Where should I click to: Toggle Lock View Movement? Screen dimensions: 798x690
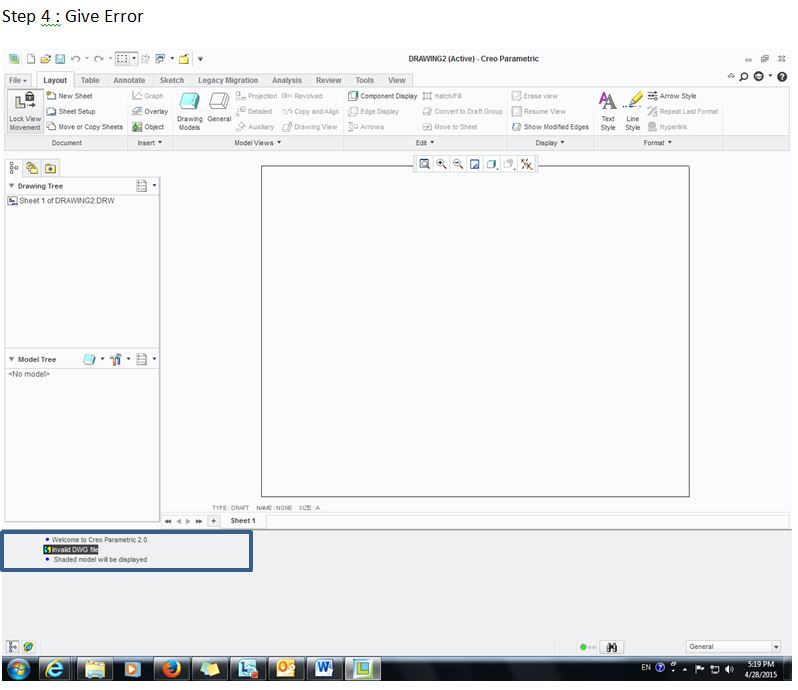pos(25,111)
